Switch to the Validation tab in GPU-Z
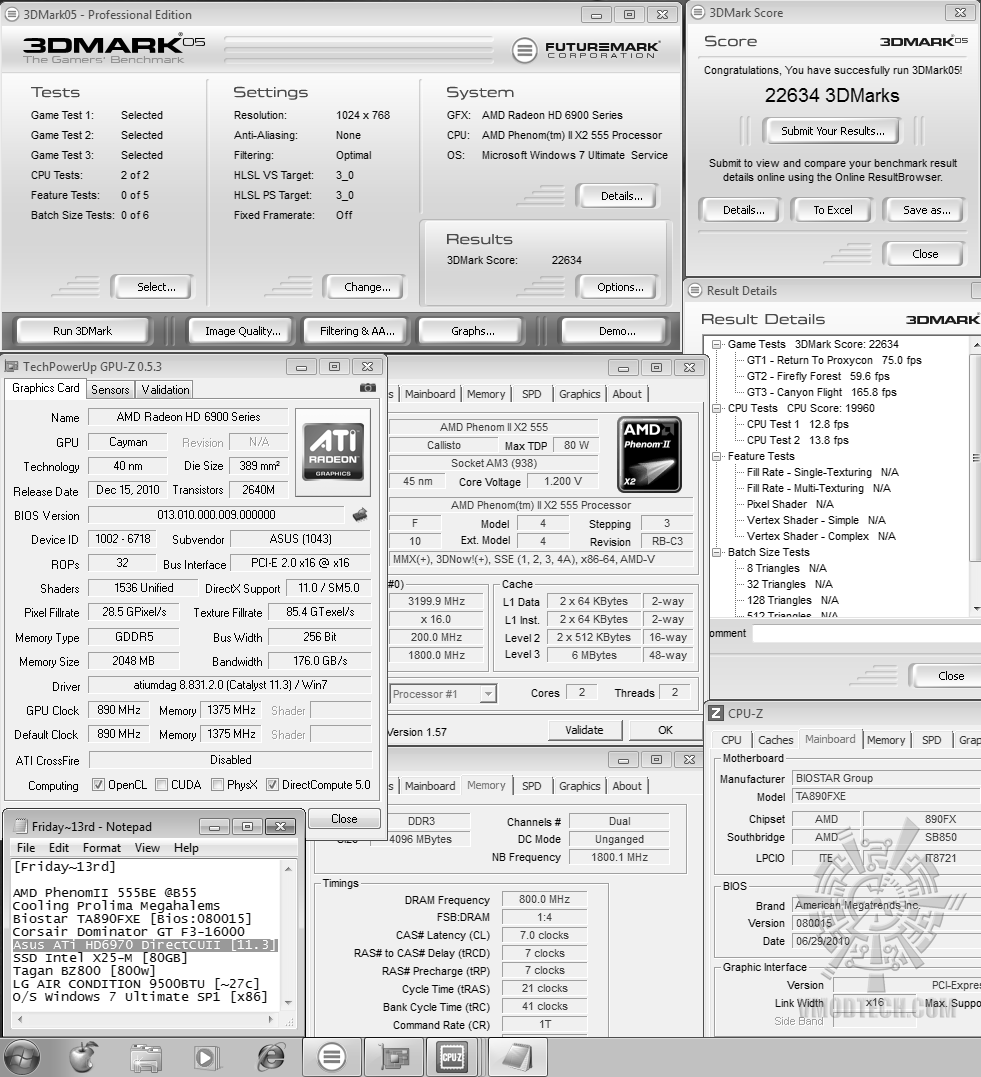 [x=165, y=389]
